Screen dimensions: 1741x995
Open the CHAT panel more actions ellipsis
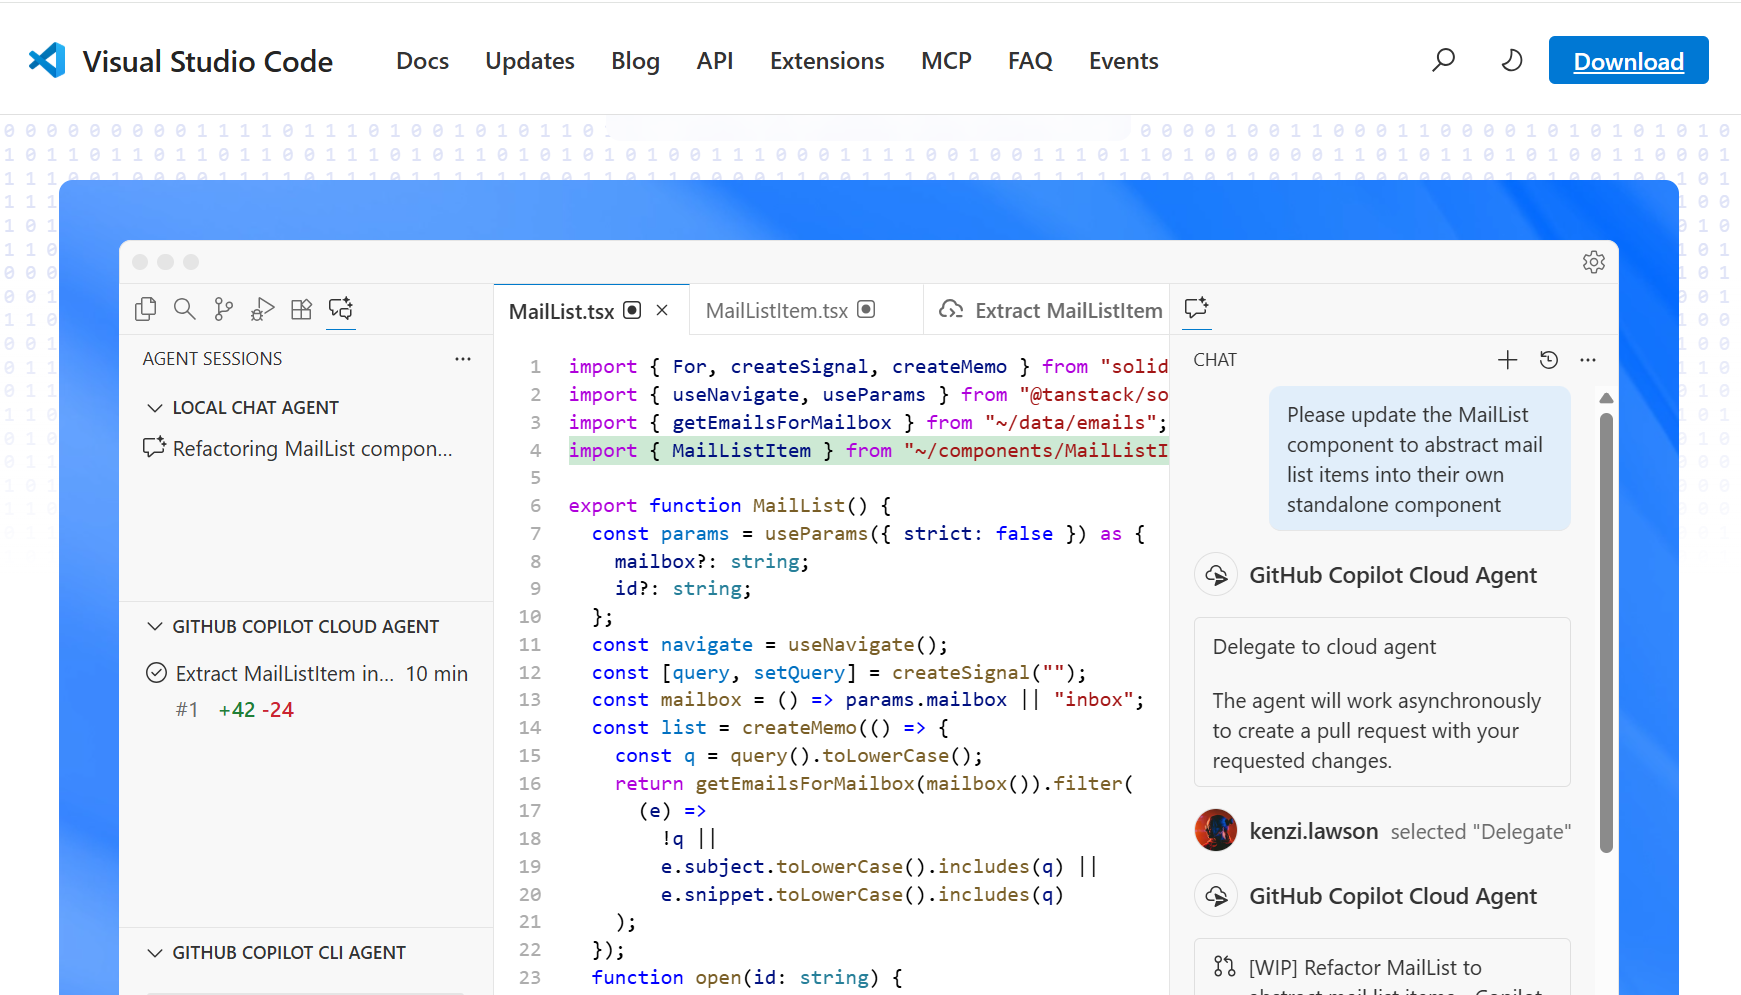click(1588, 360)
